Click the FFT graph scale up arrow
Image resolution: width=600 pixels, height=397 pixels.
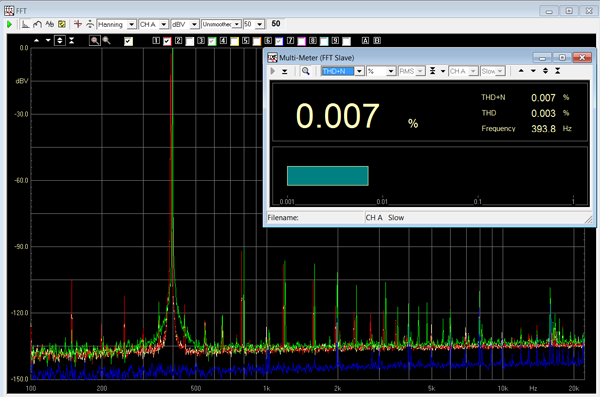[x=36, y=40]
